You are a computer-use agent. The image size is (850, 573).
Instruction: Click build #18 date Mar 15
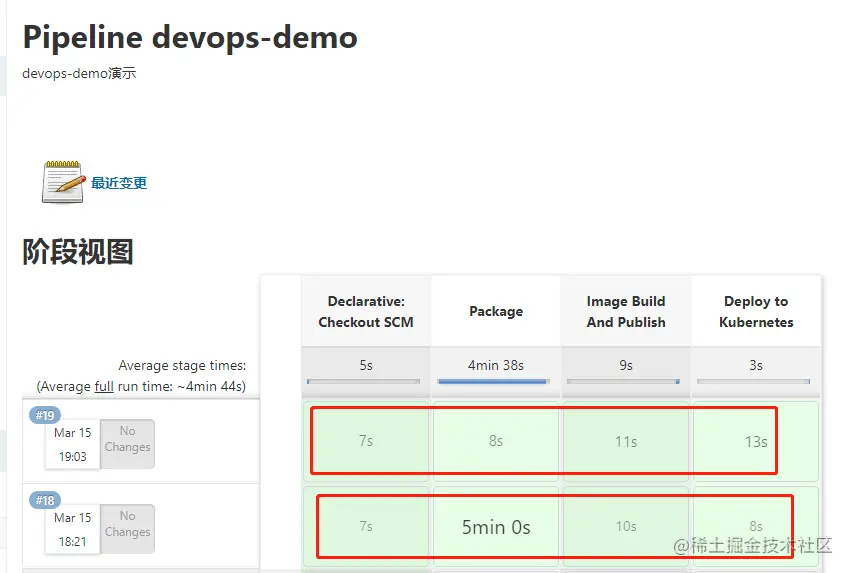point(73,518)
